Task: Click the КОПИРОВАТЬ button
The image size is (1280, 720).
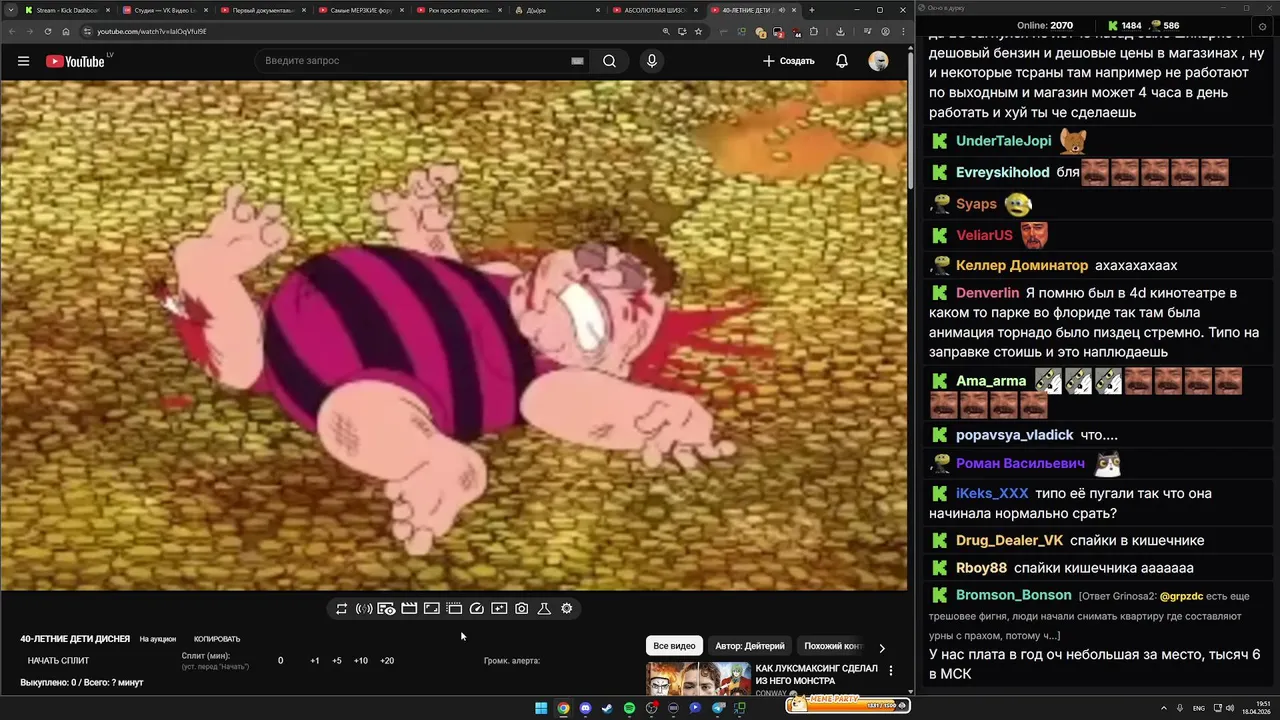Action: (x=217, y=639)
